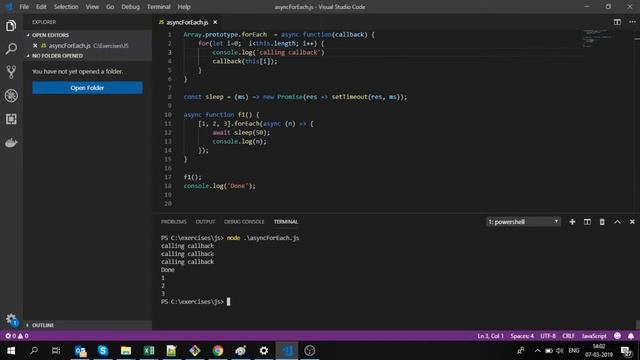
Task: Close the terminal panel
Action: [632, 222]
